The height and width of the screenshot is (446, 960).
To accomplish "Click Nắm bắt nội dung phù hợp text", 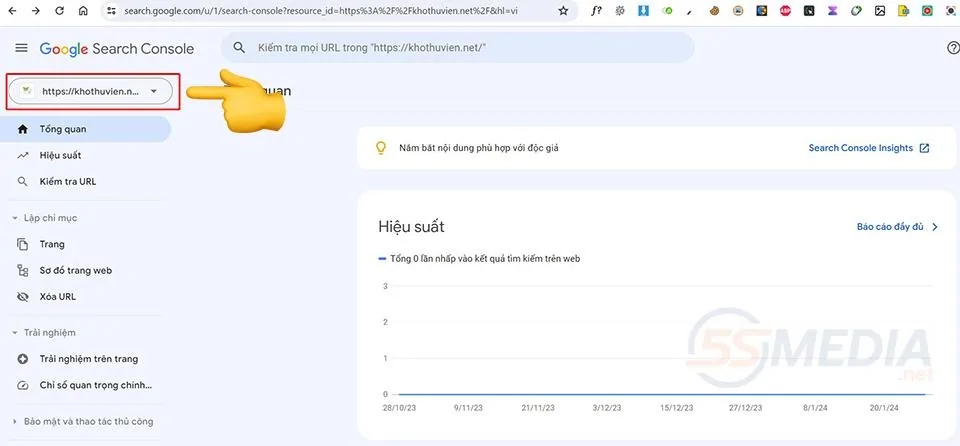I will pos(479,148).
